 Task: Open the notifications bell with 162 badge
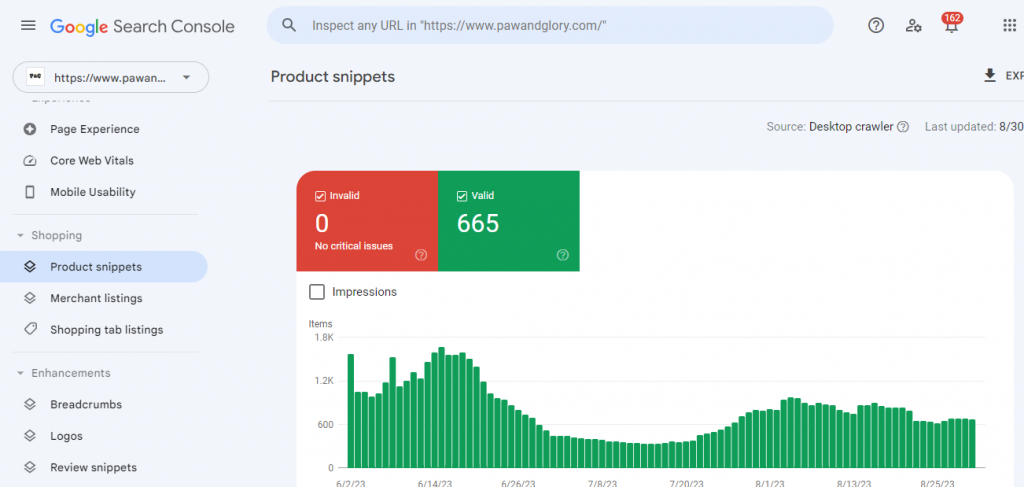[952, 24]
